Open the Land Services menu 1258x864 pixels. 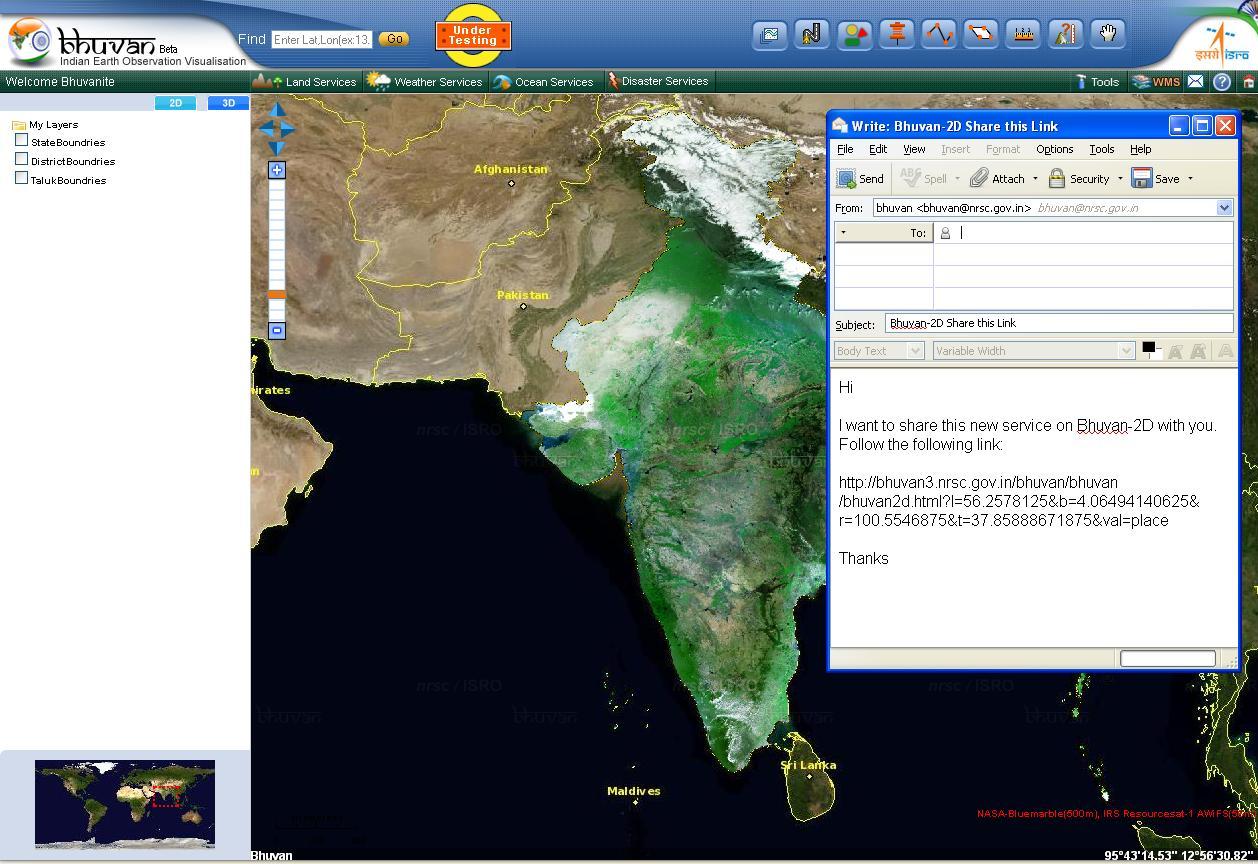point(305,82)
